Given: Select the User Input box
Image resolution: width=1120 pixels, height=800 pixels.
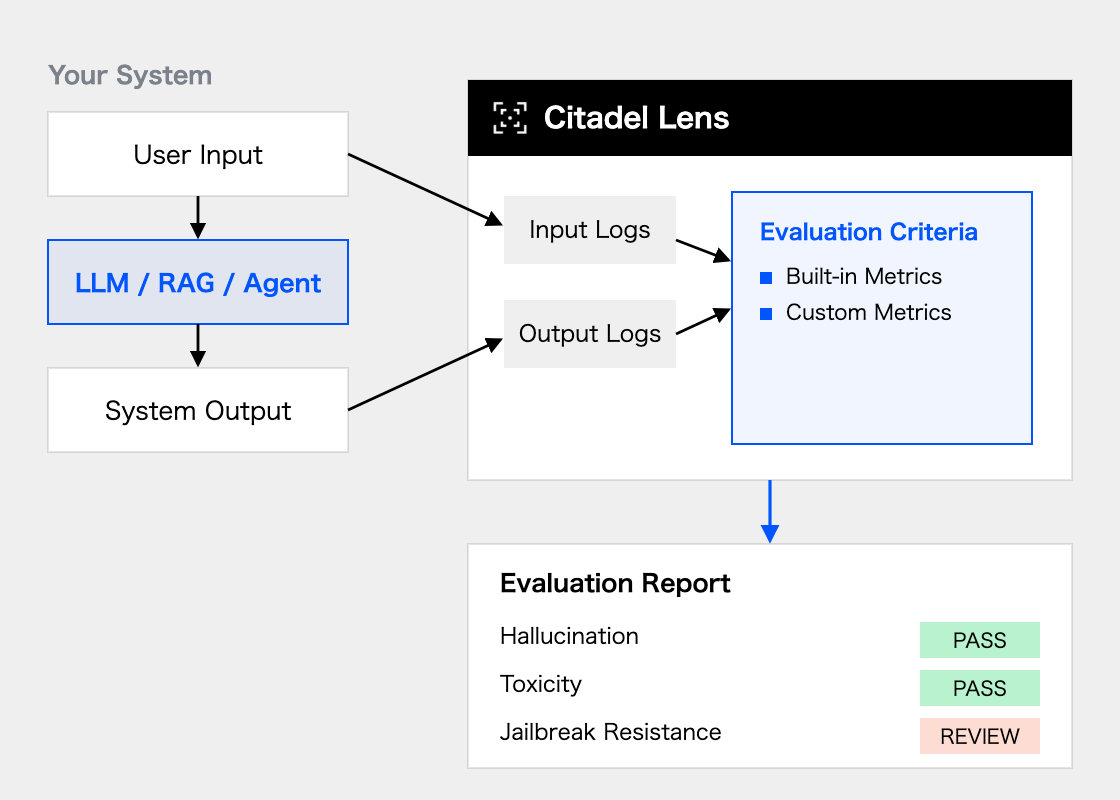Looking at the screenshot, I should point(198,154).
